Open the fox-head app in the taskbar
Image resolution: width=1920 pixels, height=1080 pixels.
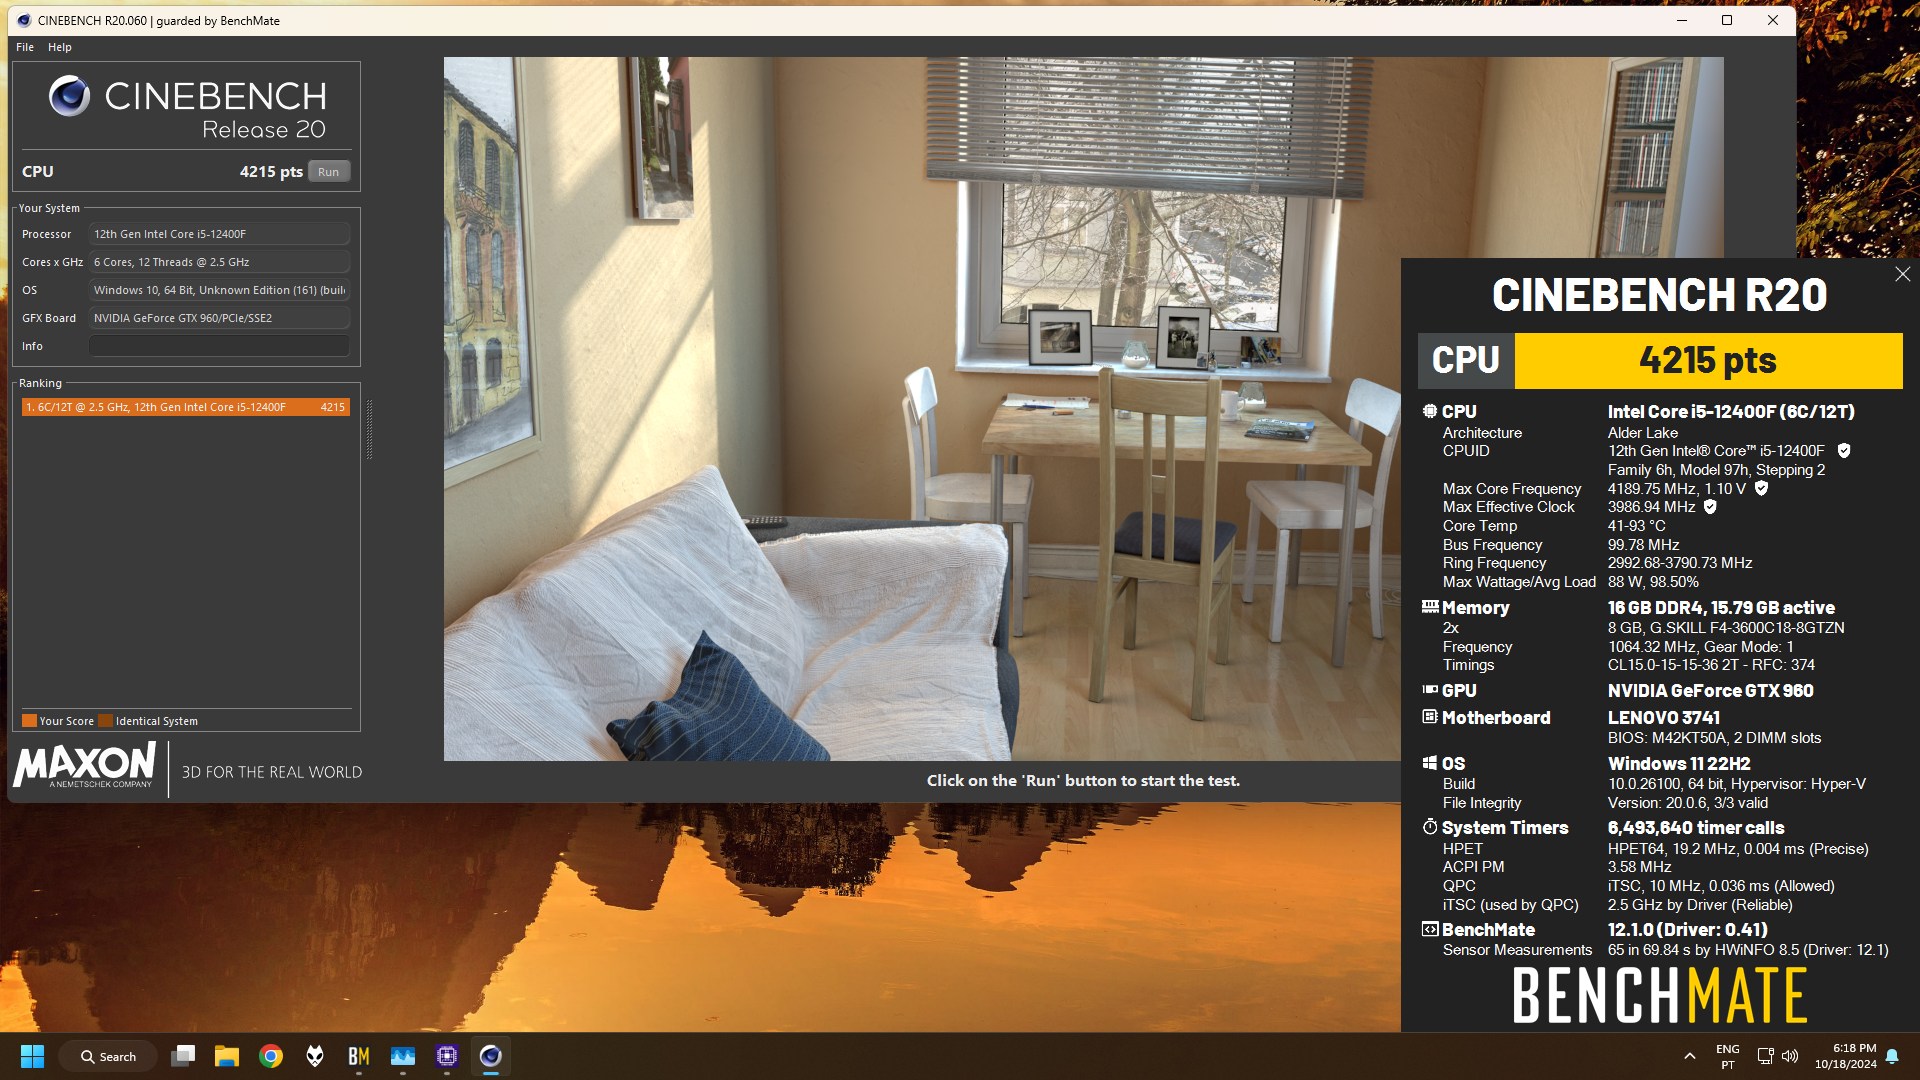pyautogui.click(x=315, y=1056)
